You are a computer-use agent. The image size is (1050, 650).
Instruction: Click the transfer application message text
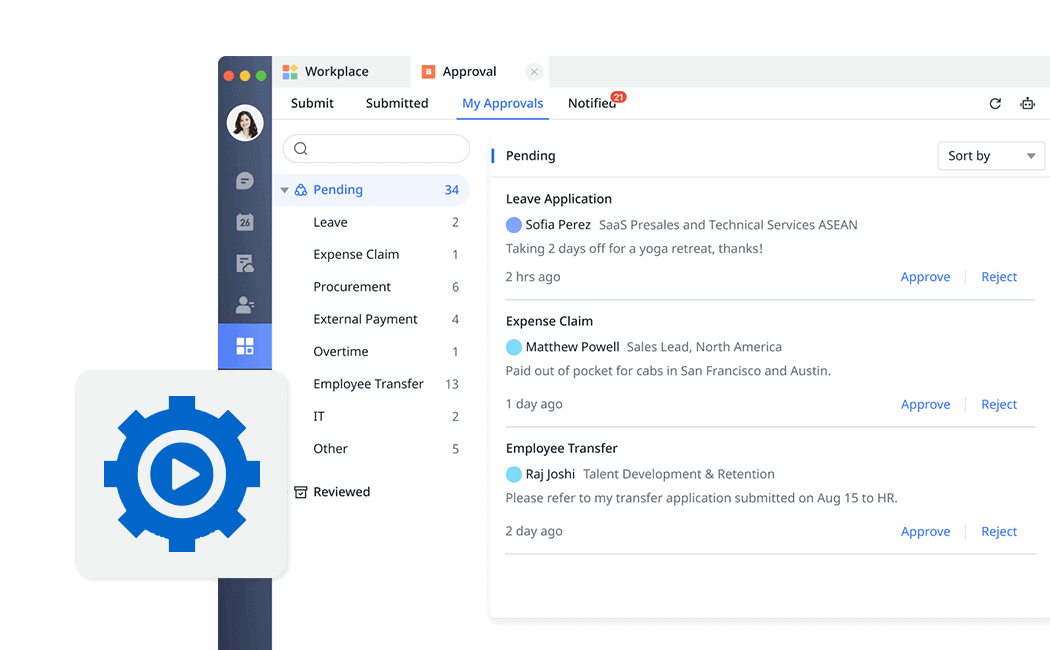(701, 498)
